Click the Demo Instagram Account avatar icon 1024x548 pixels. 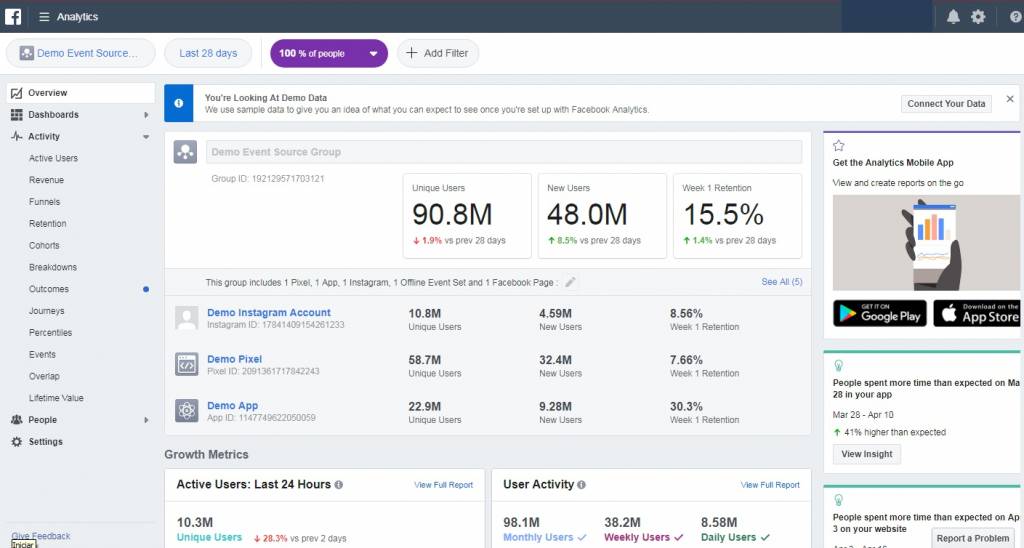click(x=187, y=318)
